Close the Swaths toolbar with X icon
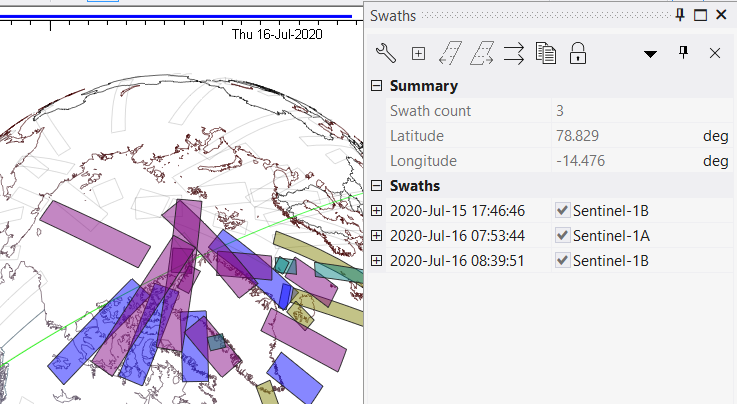 pyautogui.click(x=715, y=53)
